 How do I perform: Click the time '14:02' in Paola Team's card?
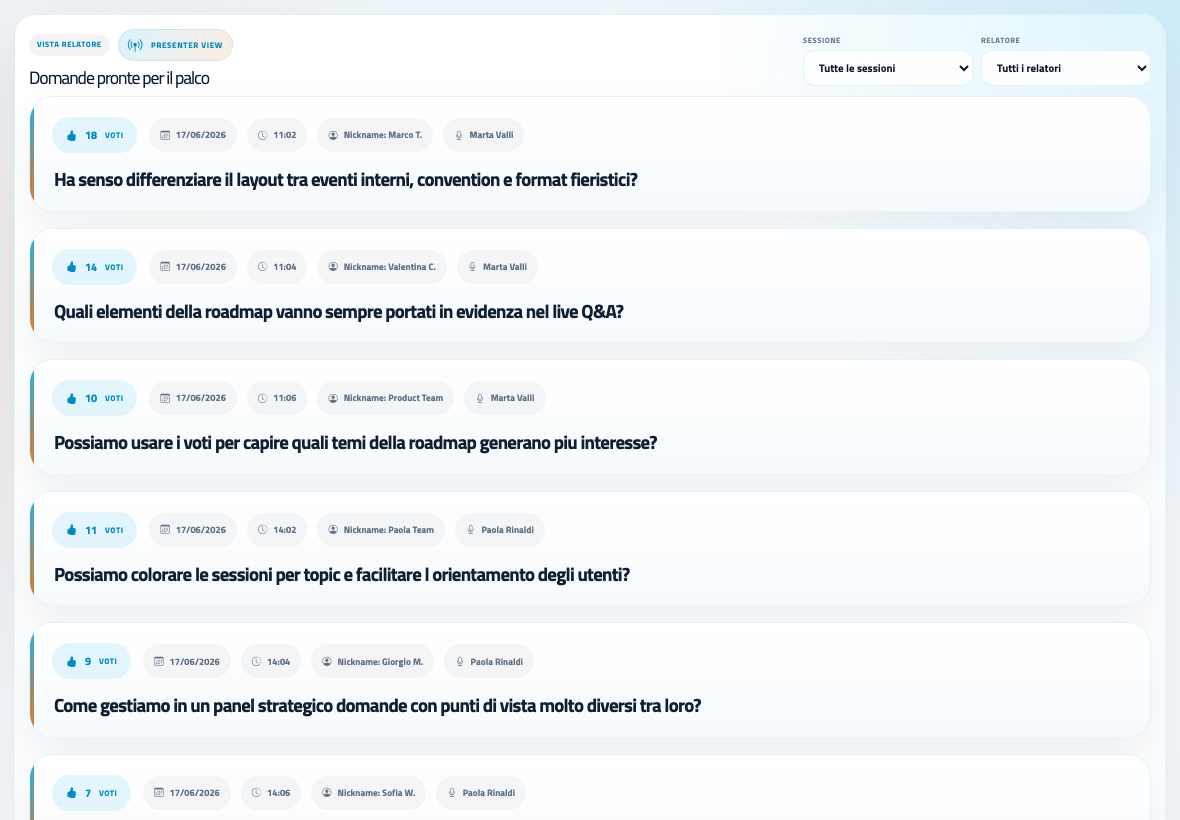pyautogui.click(x=284, y=530)
